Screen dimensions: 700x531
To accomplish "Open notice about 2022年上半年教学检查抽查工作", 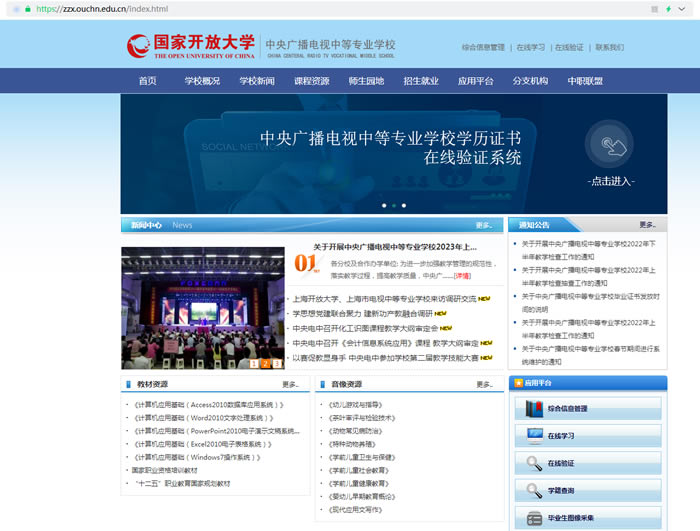I will (588, 276).
